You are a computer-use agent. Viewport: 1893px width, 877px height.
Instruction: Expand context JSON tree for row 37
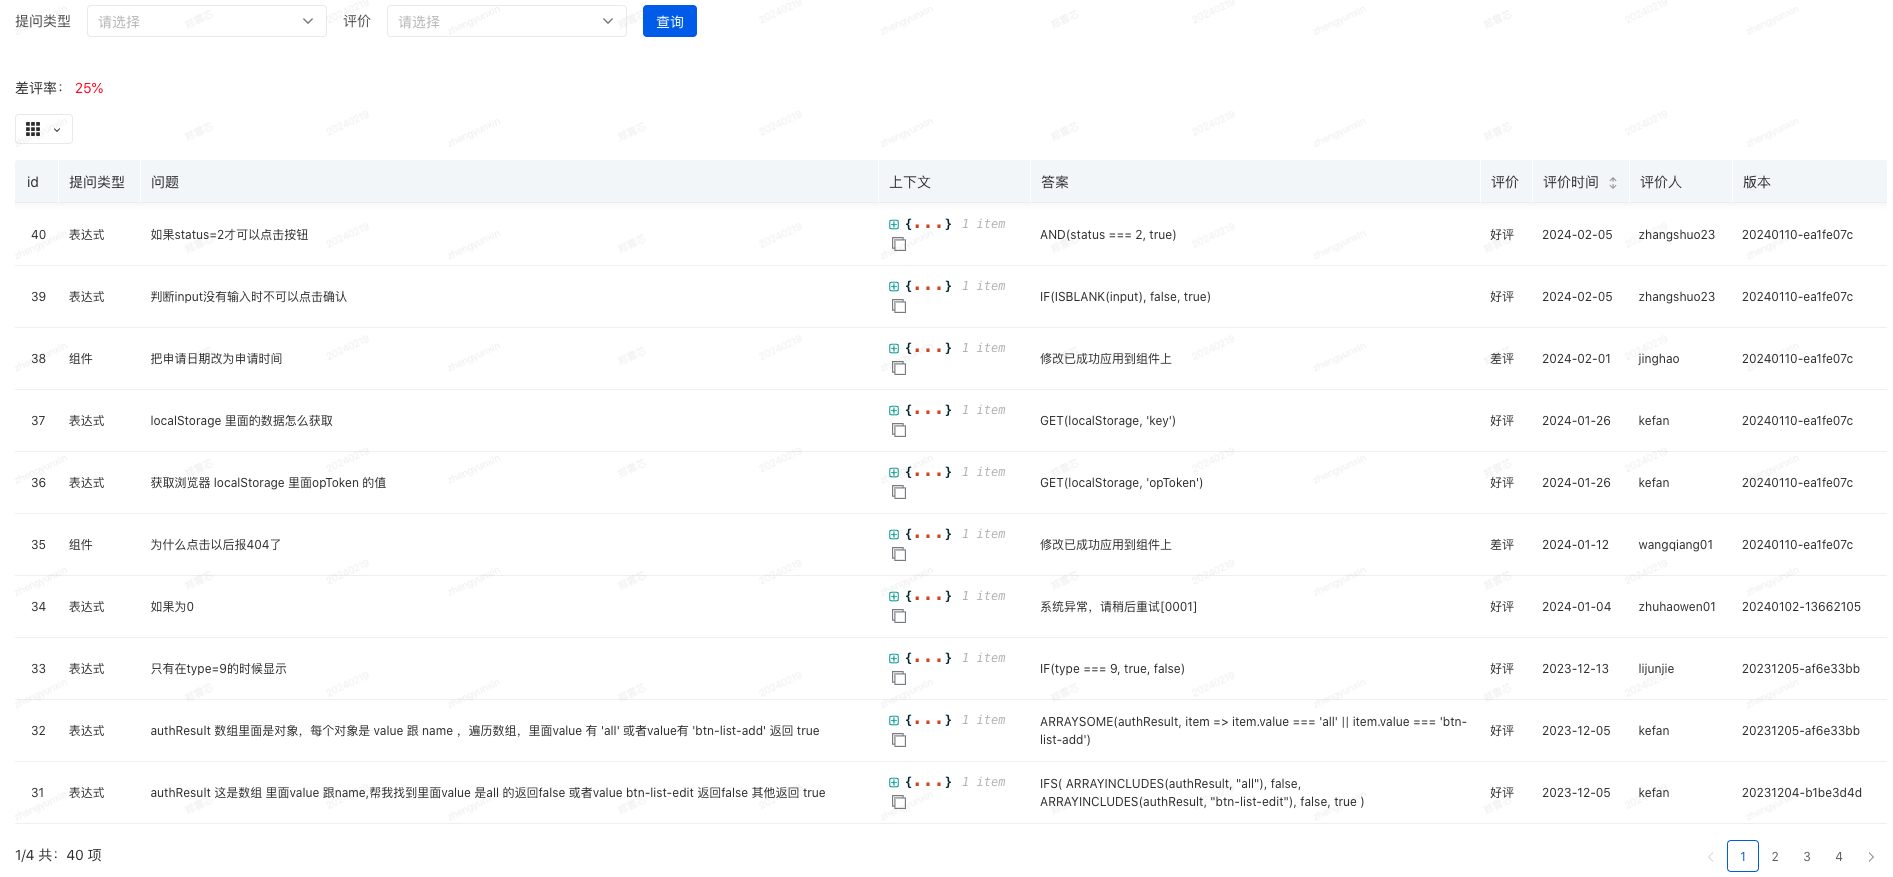(894, 410)
